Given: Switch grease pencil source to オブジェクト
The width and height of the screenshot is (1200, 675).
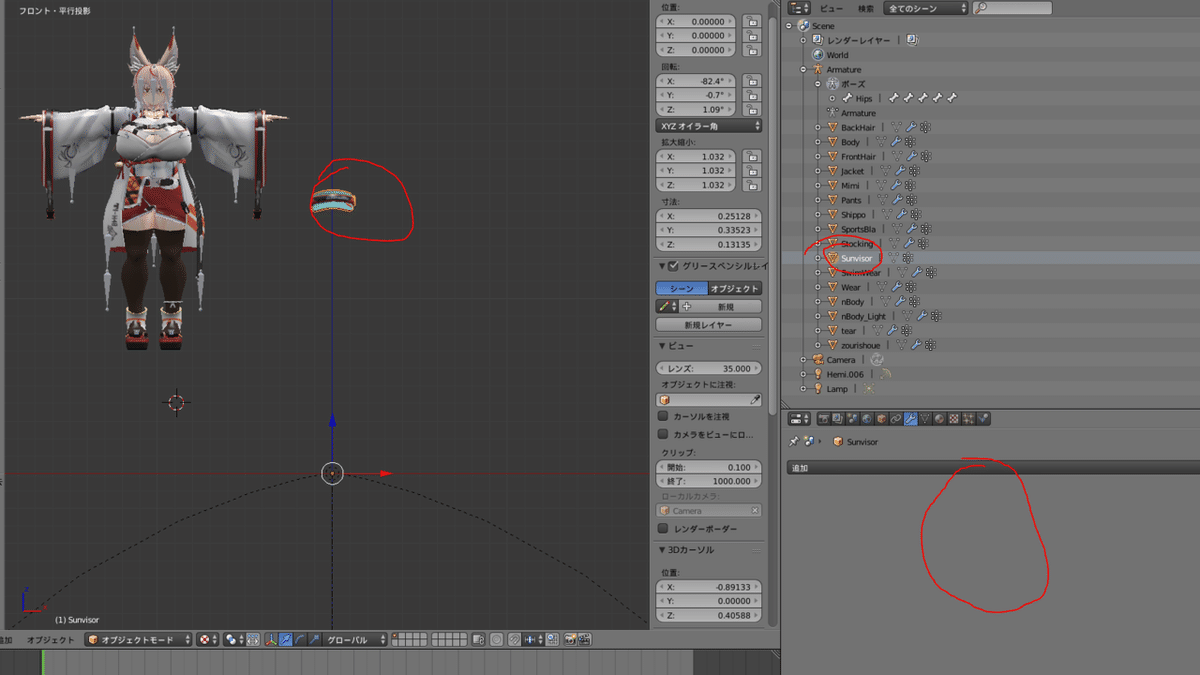Looking at the screenshot, I should point(735,288).
